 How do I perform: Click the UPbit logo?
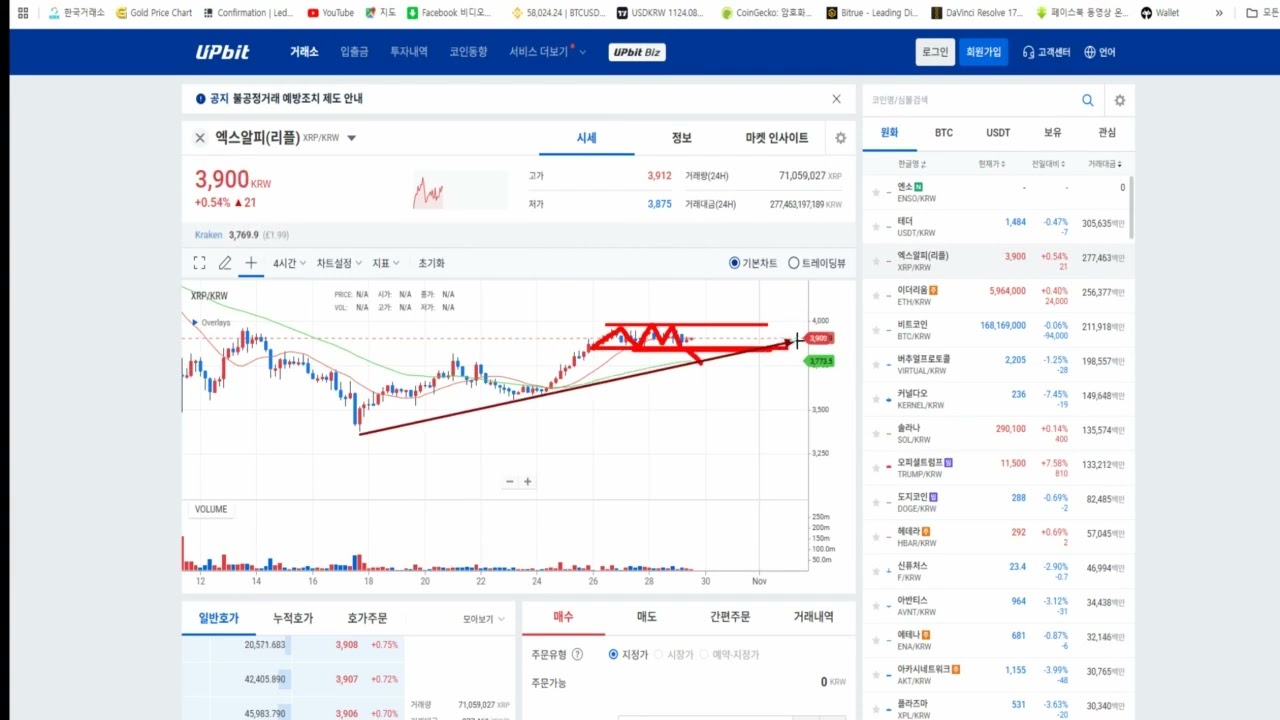coord(223,52)
